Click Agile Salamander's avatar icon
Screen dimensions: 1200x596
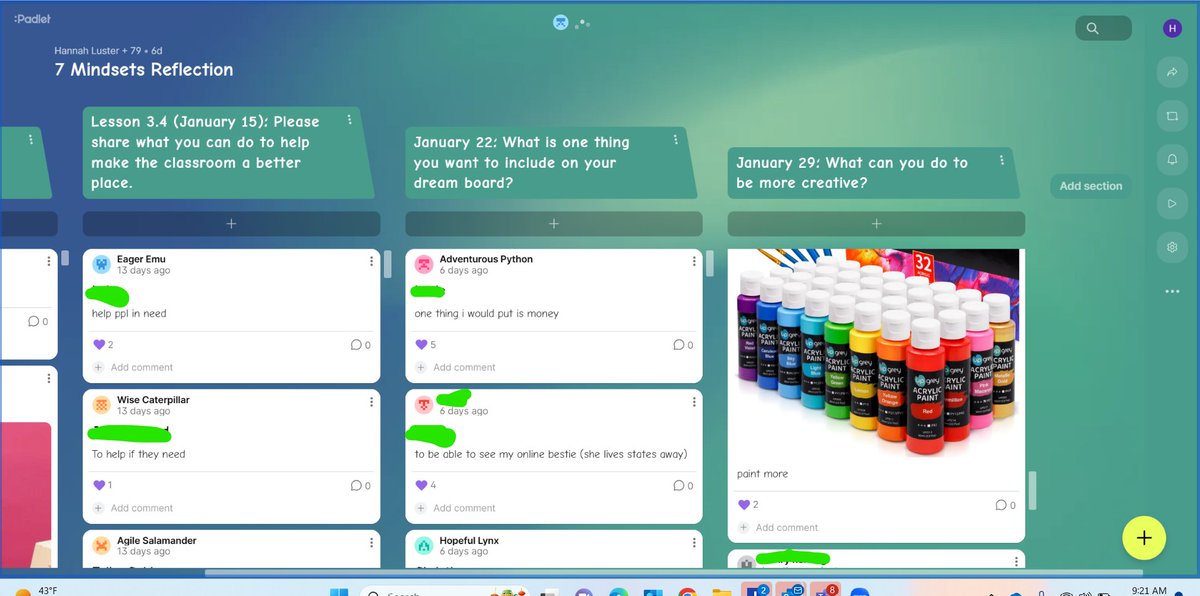pyautogui.click(x=101, y=546)
